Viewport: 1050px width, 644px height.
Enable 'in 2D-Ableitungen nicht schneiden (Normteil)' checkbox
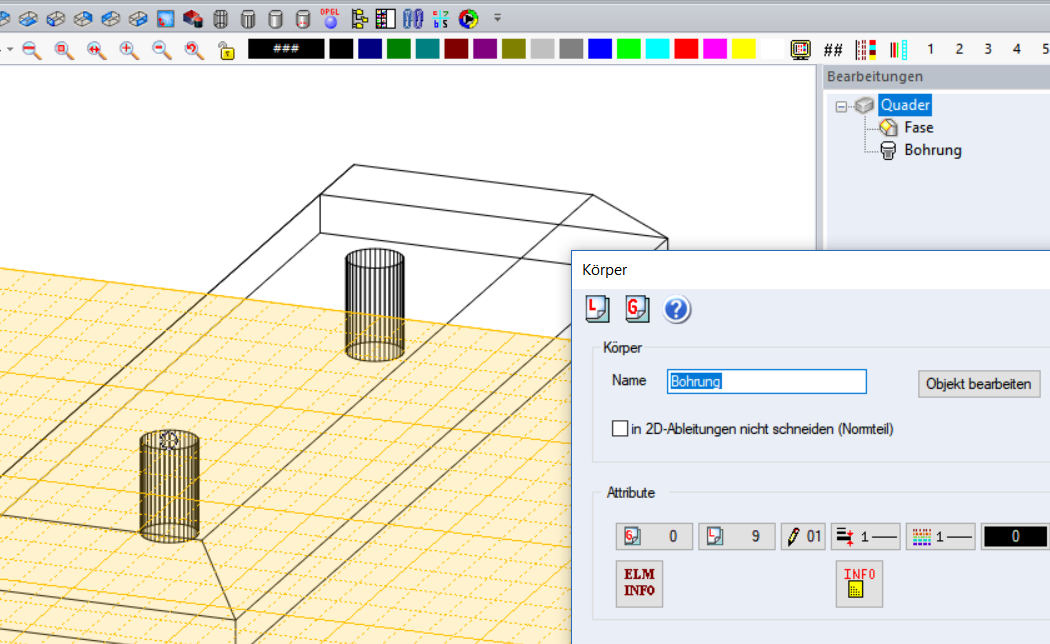tap(620, 428)
